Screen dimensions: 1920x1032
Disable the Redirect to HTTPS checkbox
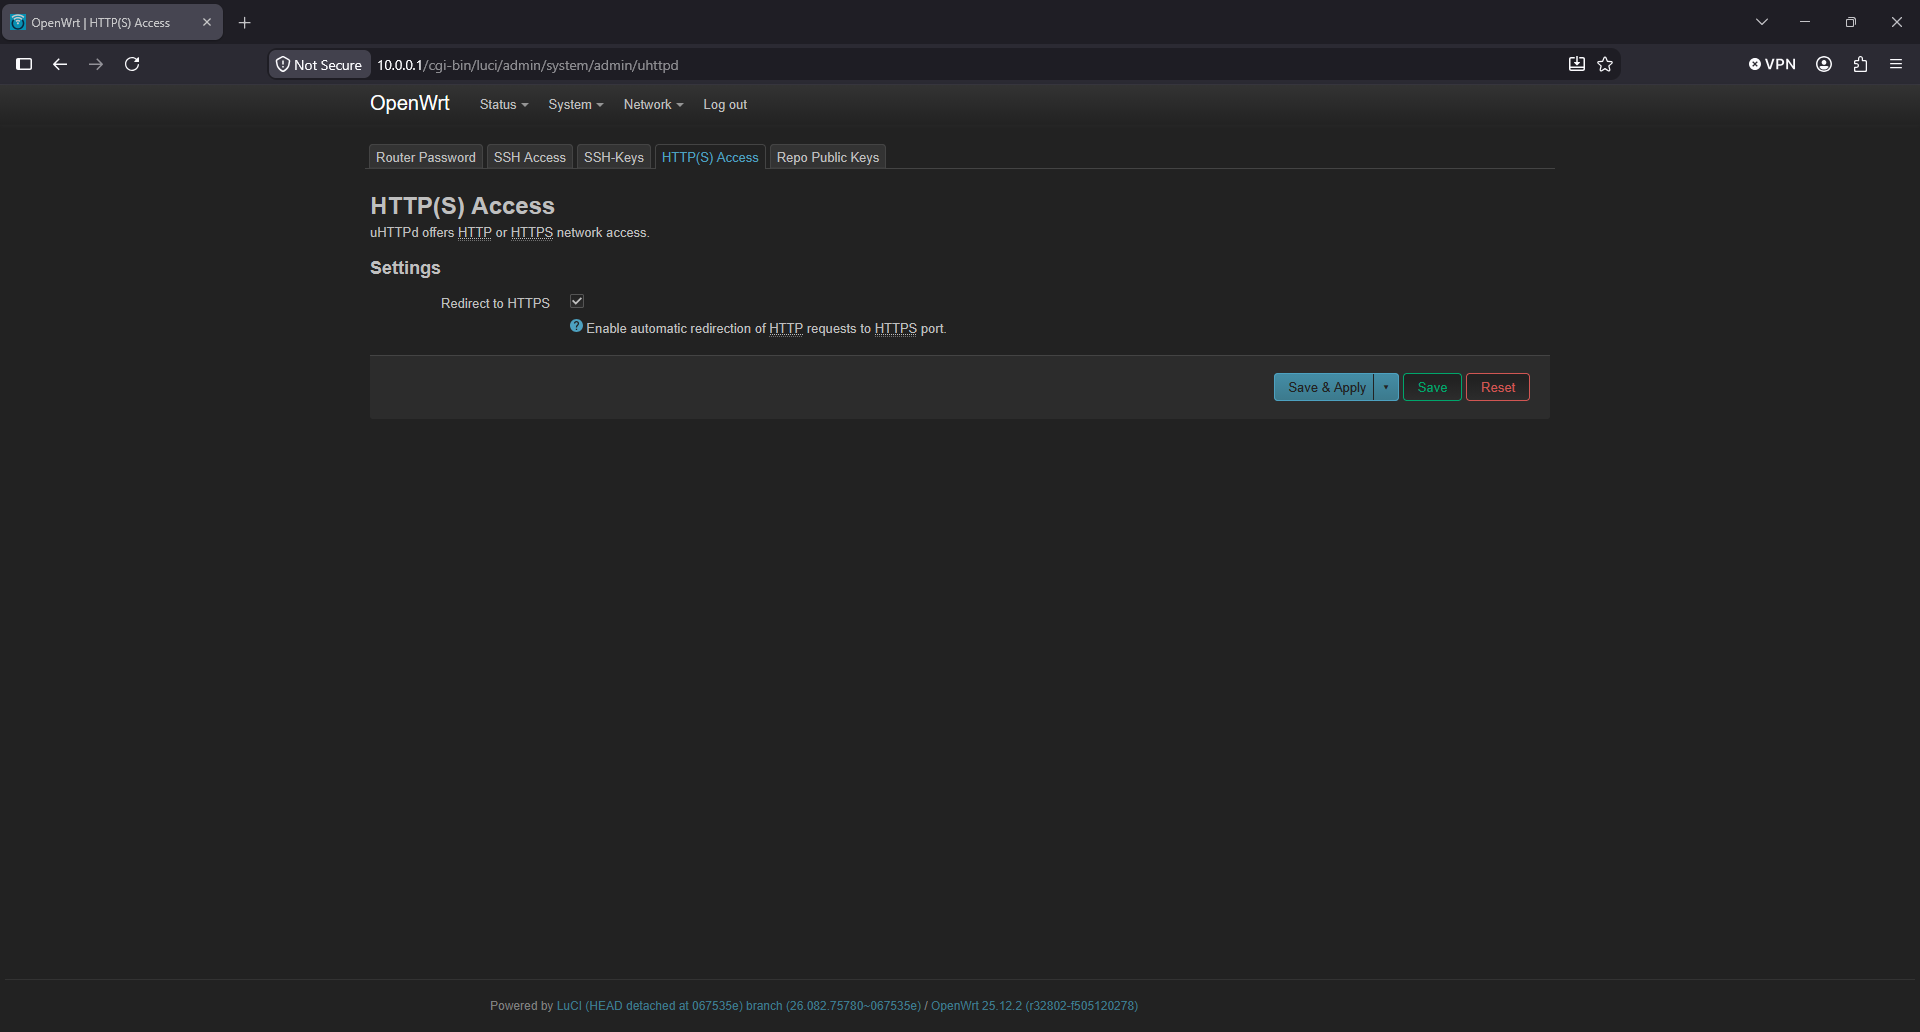(577, 301)
